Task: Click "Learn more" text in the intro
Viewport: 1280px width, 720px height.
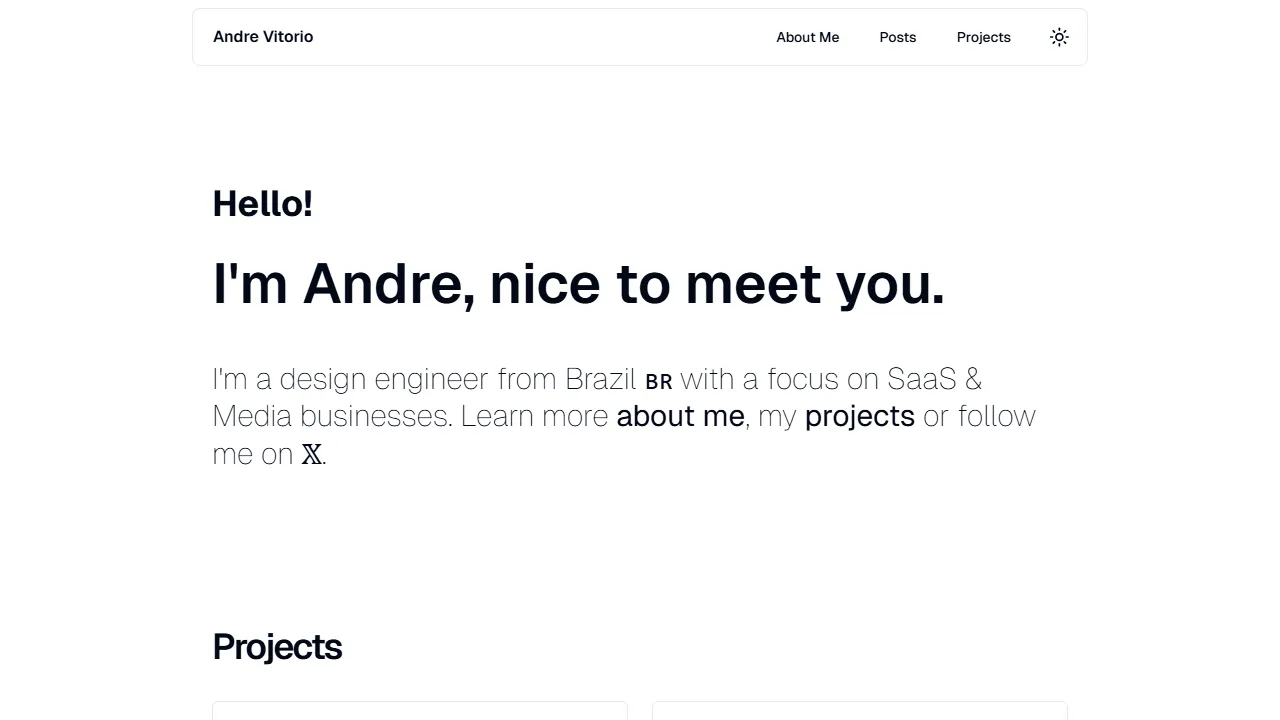Action: (534, 416)
